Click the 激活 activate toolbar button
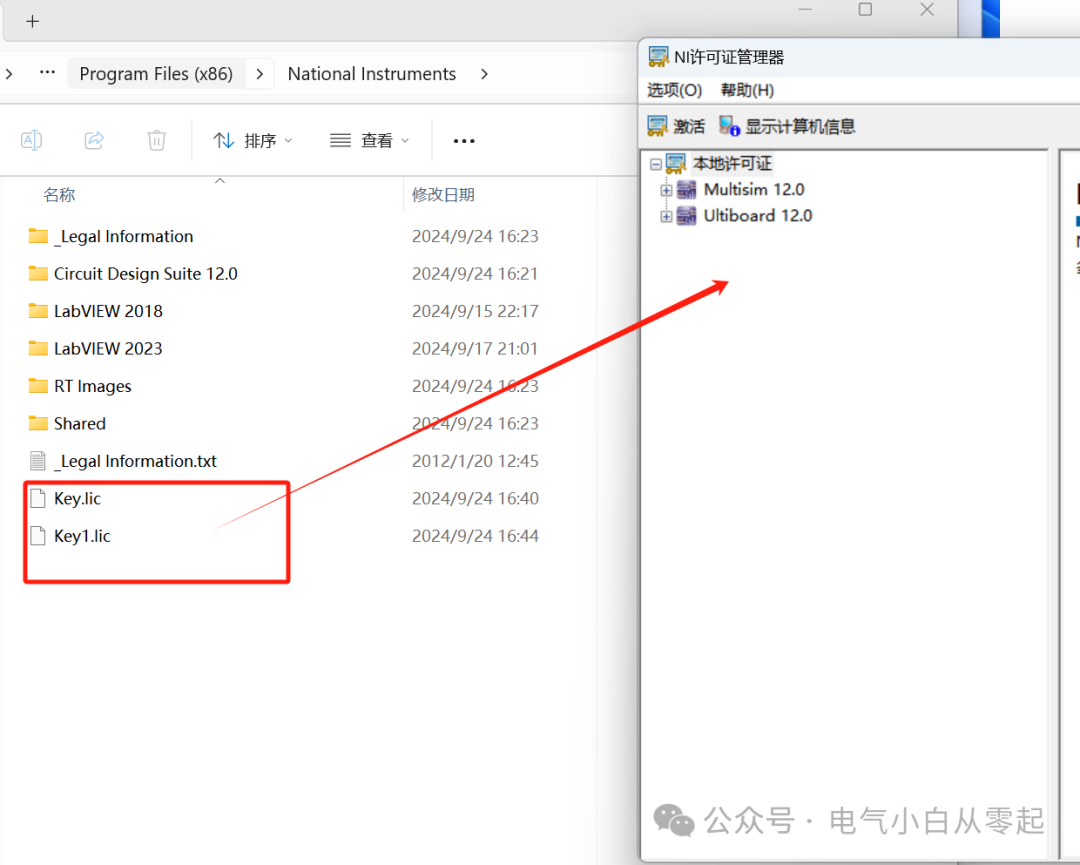 click(677, 126)
